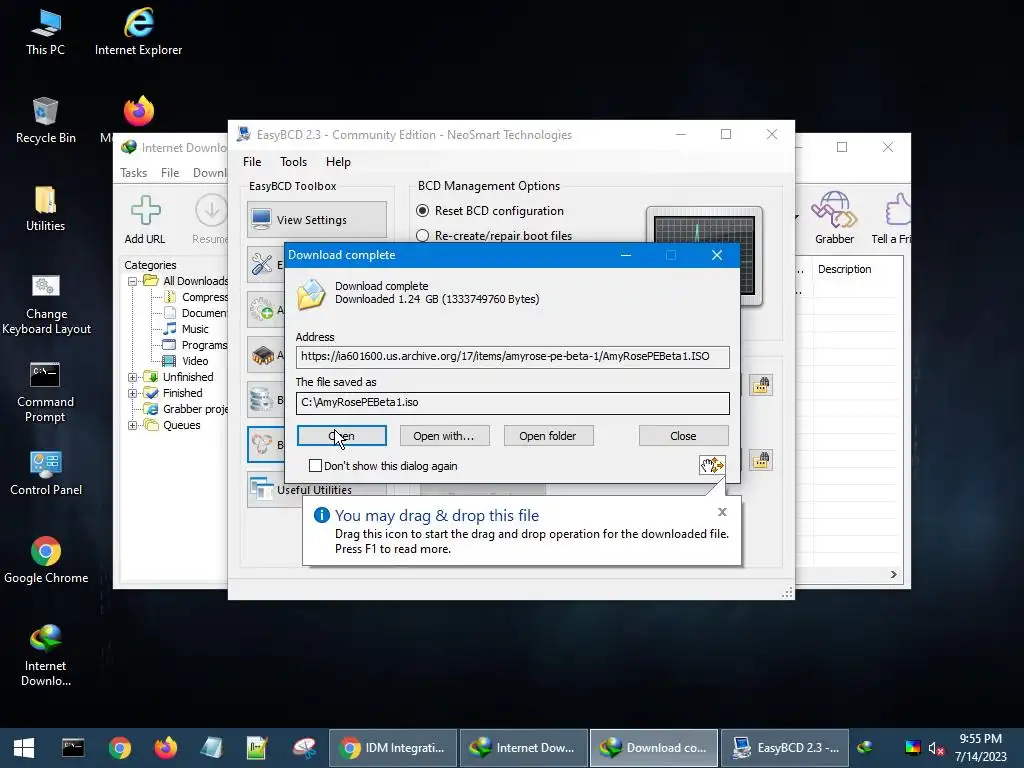Open Internet Explorer desktop shortcut

tap(138, 33)
